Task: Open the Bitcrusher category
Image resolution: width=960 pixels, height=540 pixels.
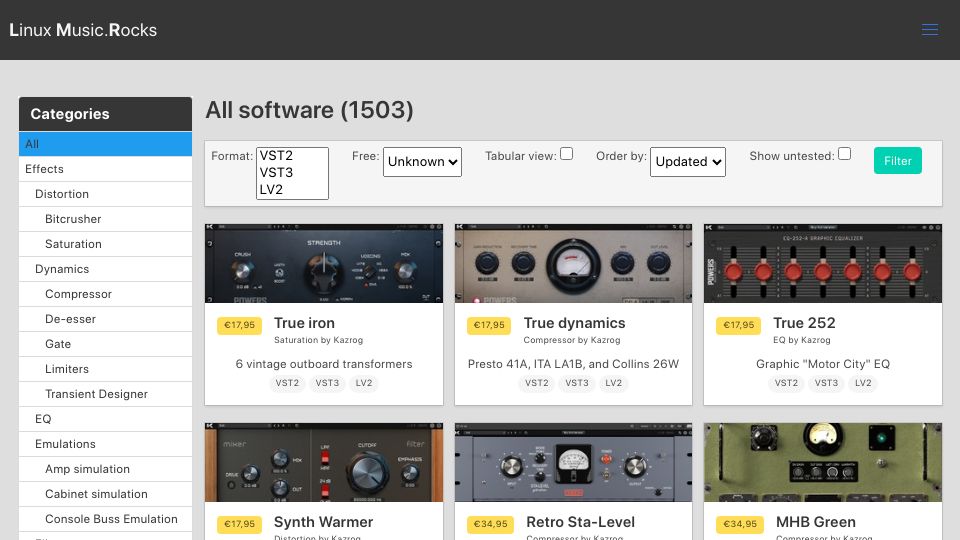Action: tap(105, 219)
